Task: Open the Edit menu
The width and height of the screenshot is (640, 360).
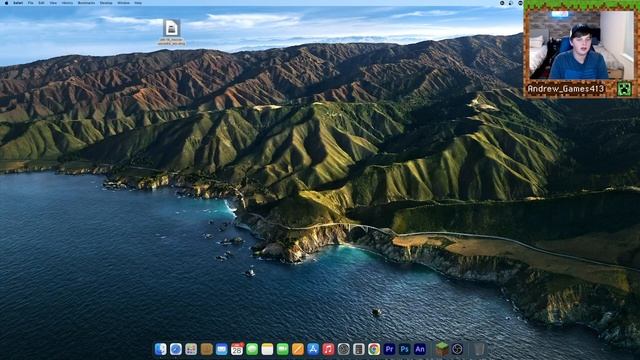Action: 41,3
